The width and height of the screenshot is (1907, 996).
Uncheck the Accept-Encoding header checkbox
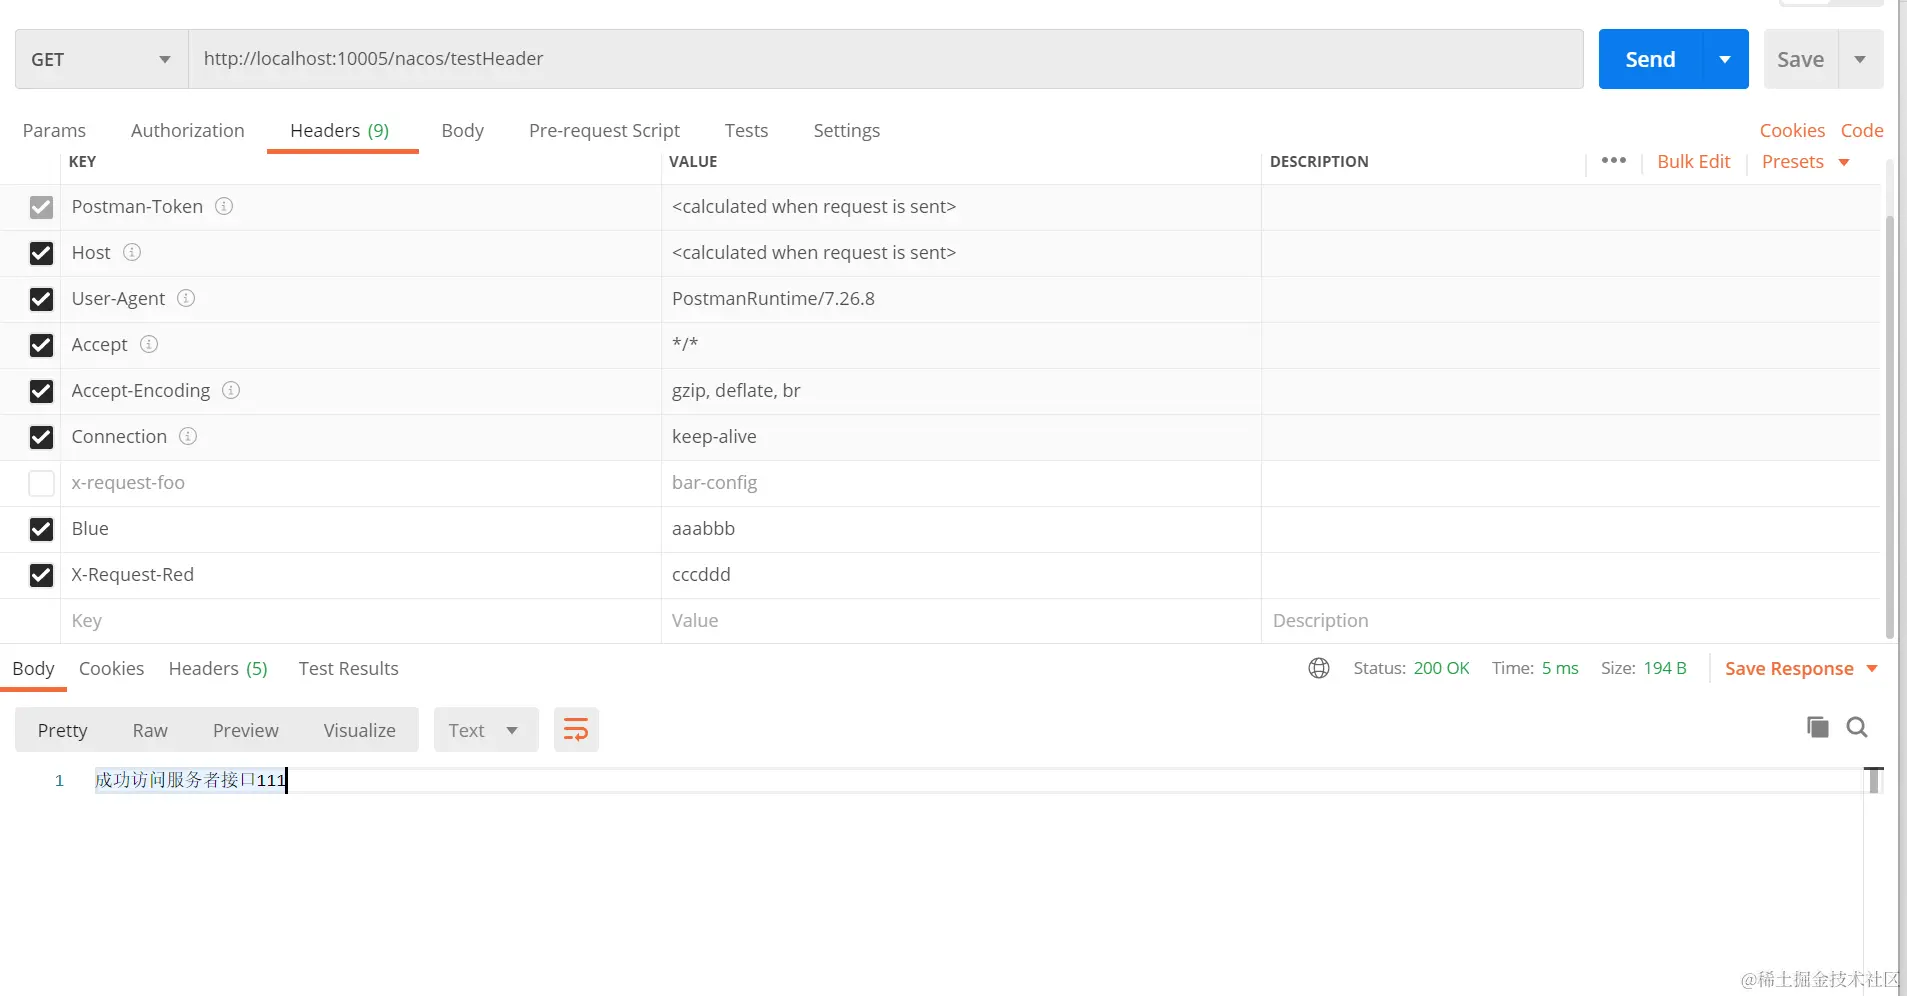click(41, 391)
